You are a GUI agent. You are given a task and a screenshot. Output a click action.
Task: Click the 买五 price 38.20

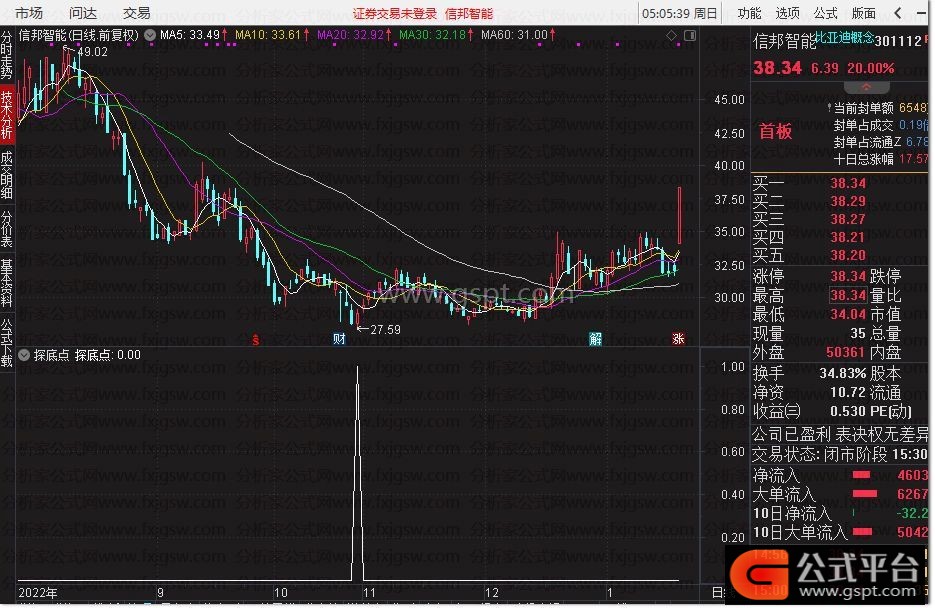click(x=848, y=256)
